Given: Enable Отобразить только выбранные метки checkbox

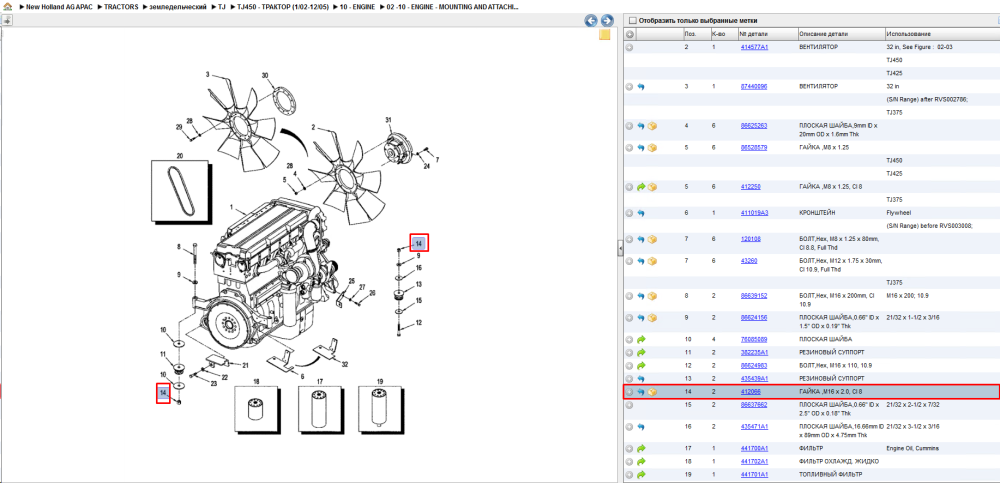Looking at the screenshot, I should (x=633, y=20).
